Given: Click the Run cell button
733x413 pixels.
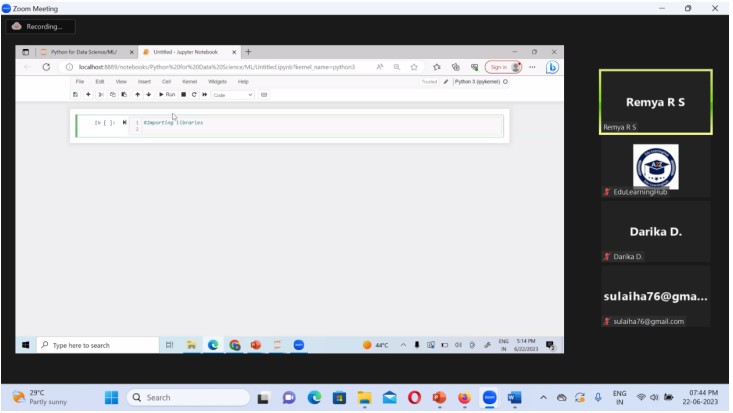Looking at the screenshot, I should (167, 94).
